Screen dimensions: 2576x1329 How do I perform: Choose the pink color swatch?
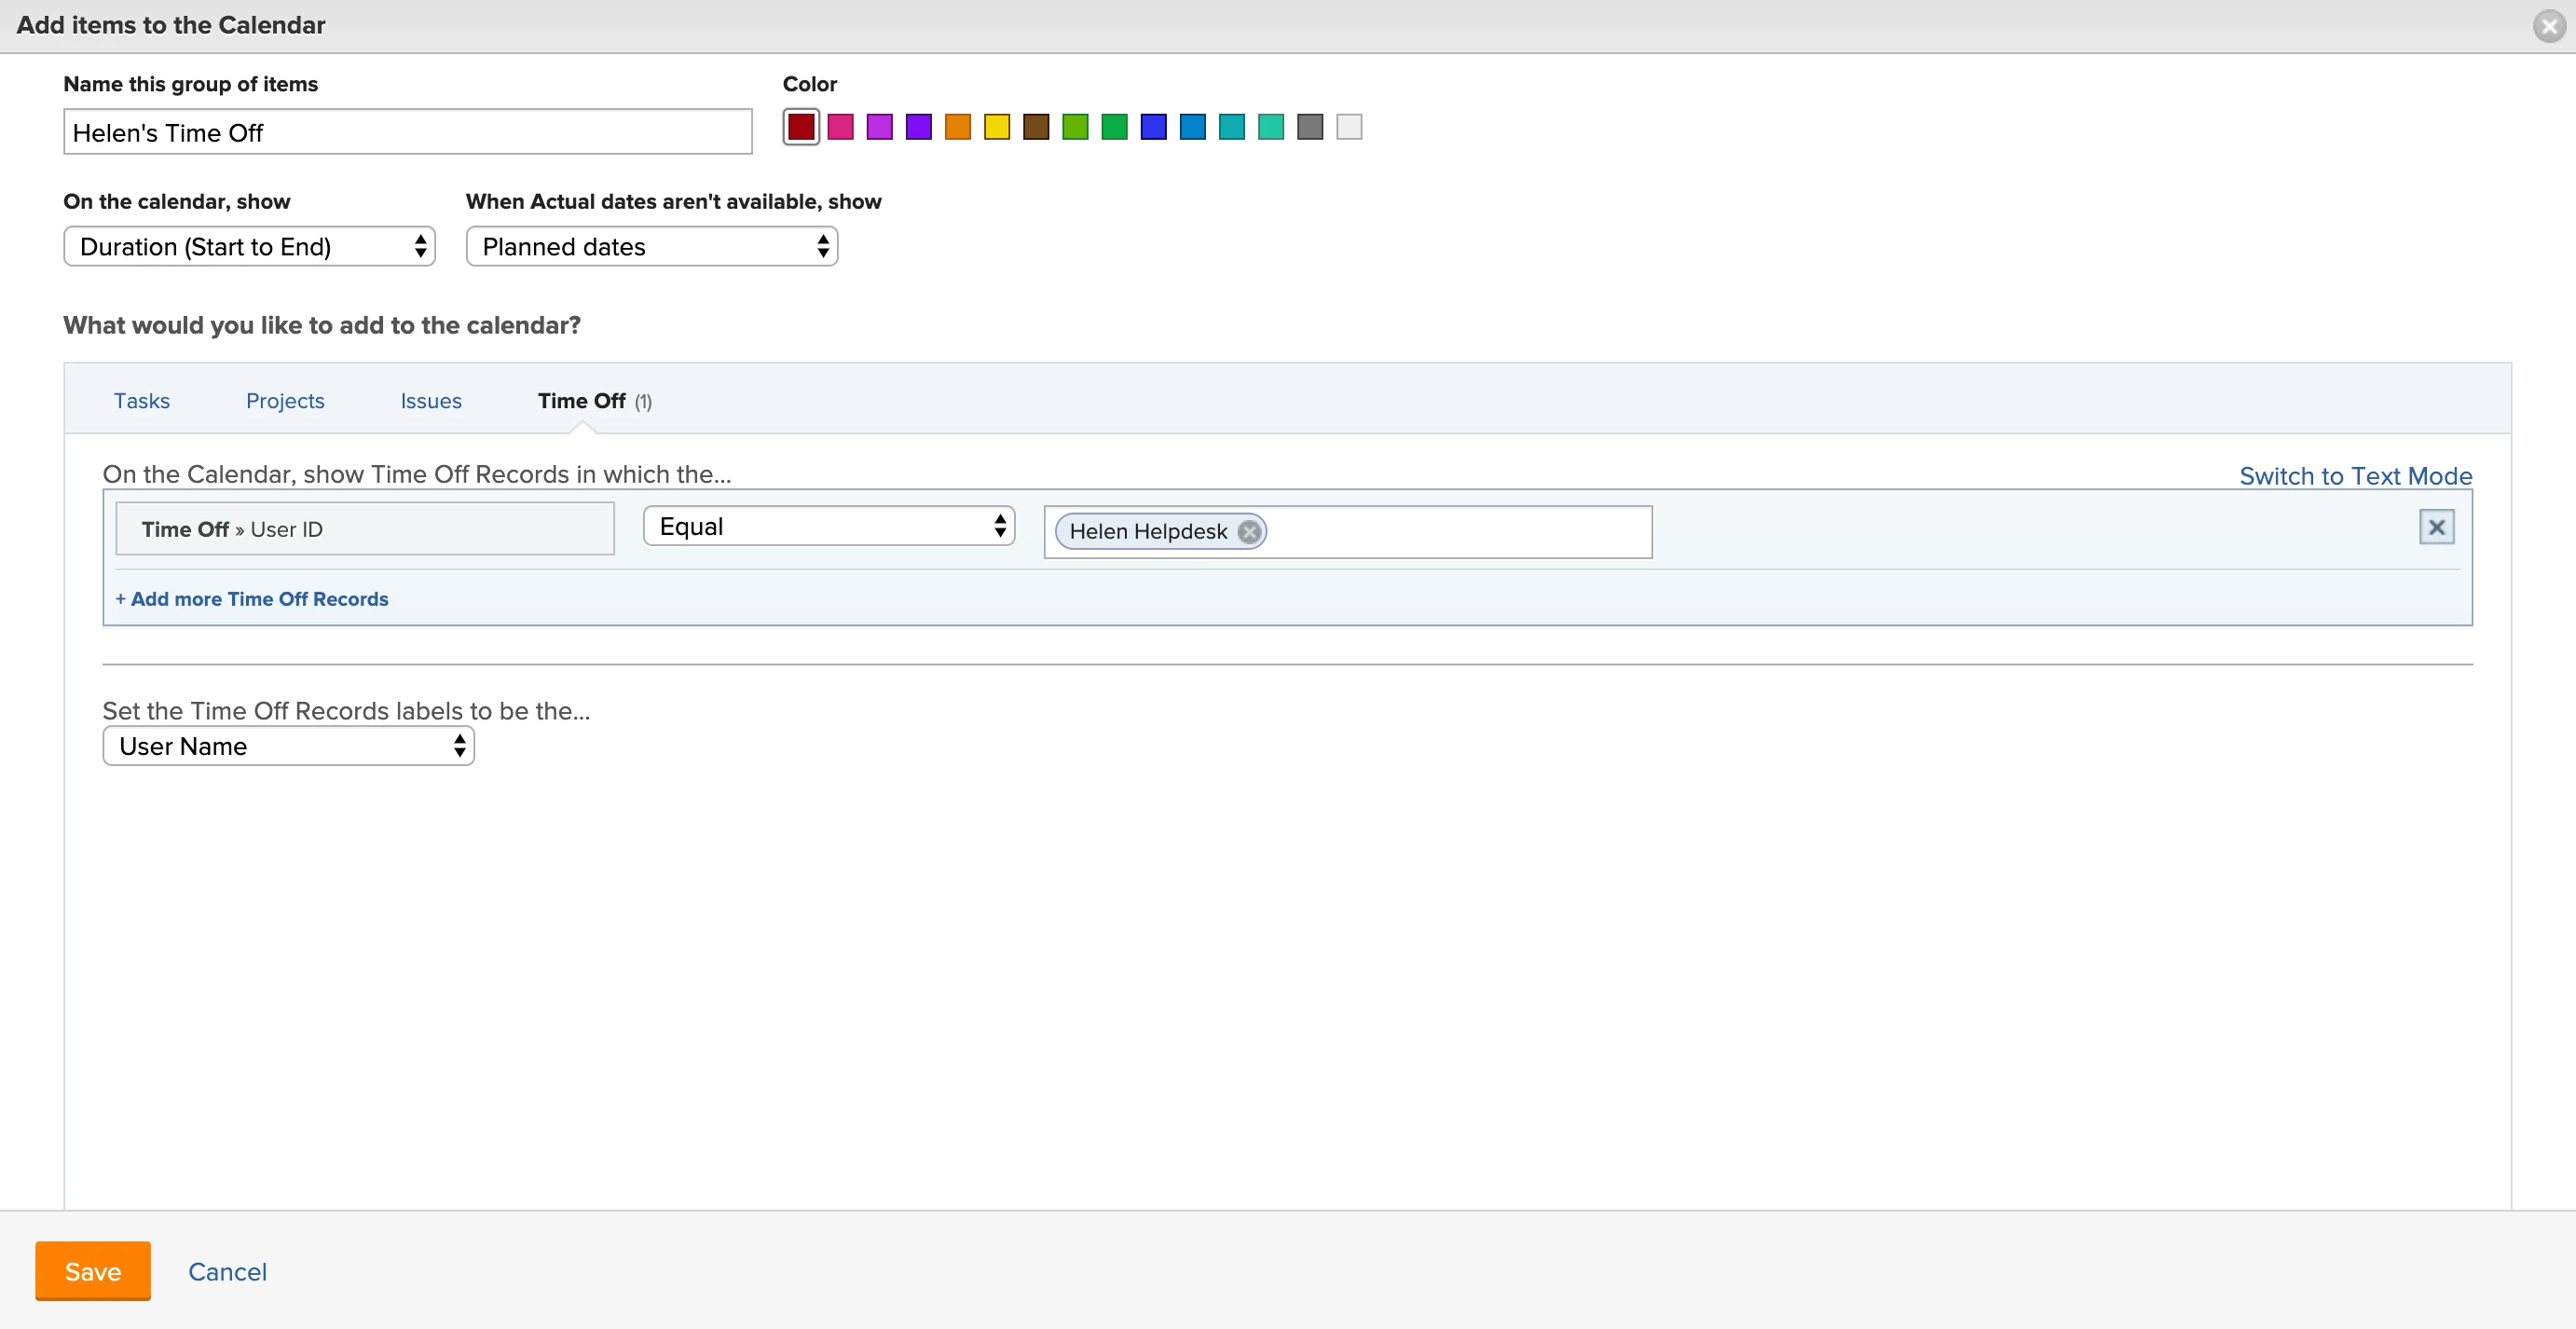[840, 127]
